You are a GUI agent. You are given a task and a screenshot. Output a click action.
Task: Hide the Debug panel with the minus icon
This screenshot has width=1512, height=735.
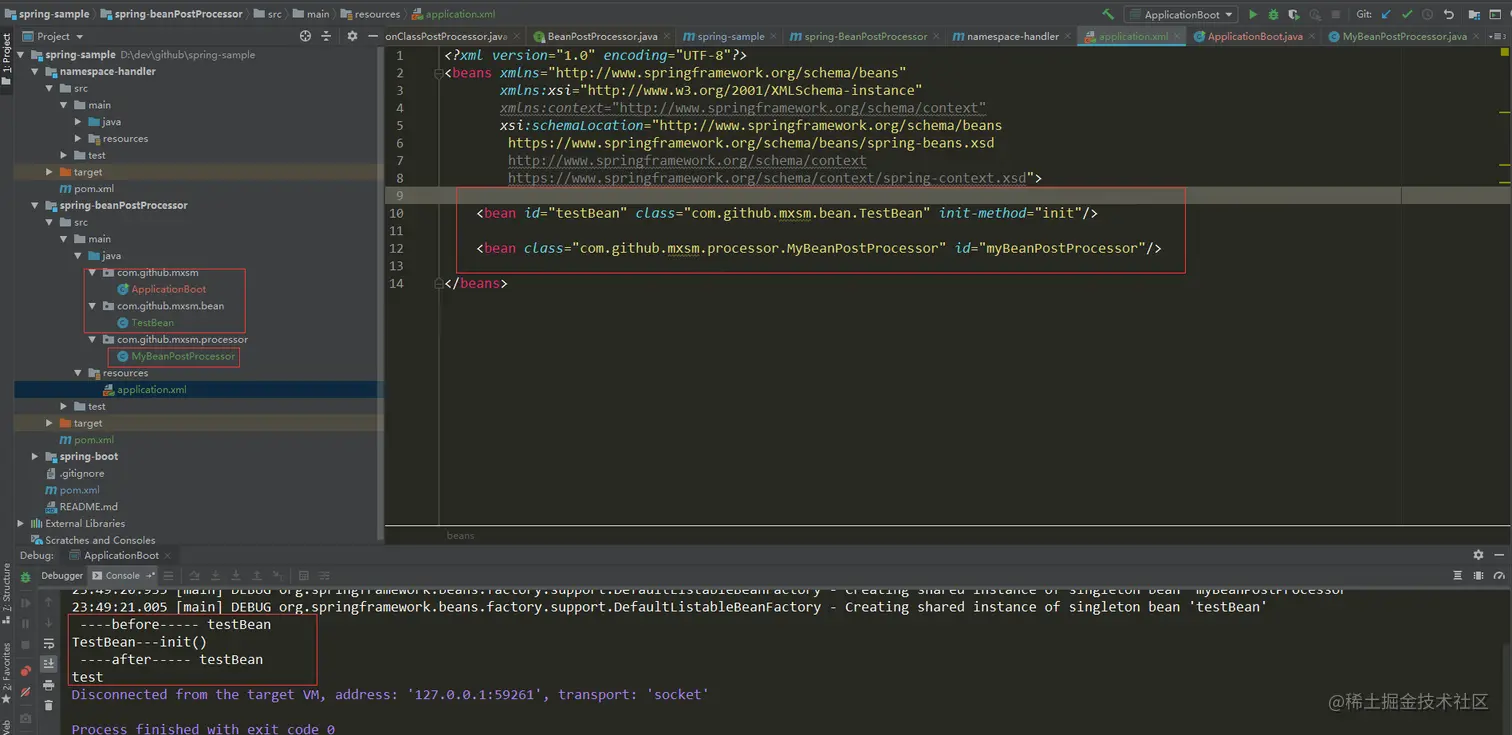1498,555
